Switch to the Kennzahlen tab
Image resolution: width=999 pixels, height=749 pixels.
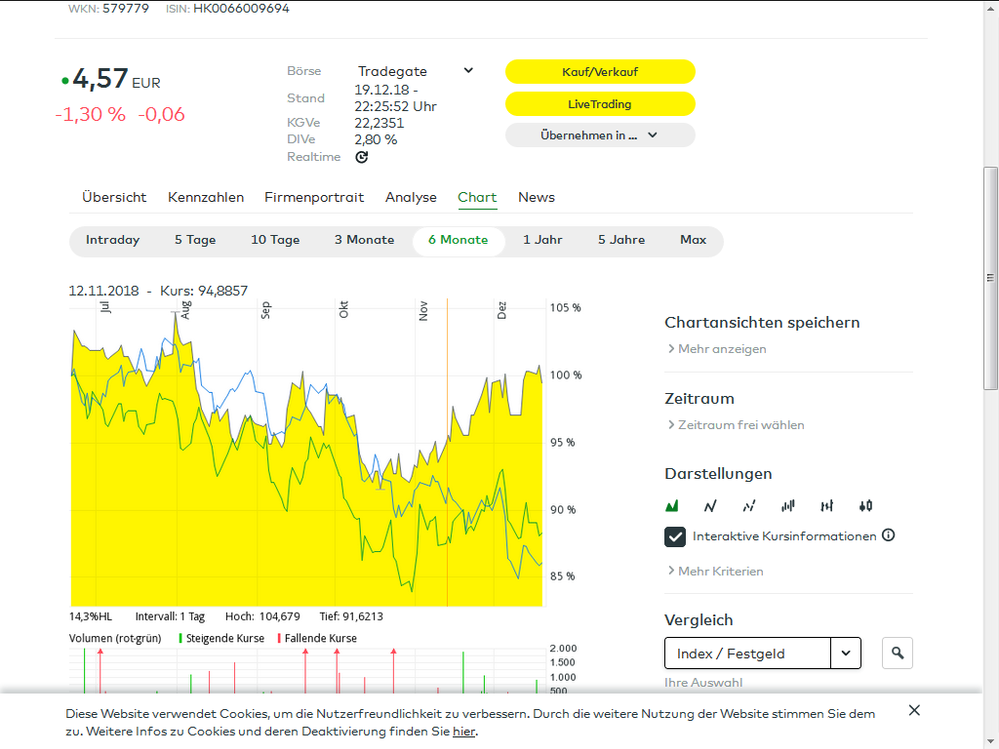tap(206, 197)
